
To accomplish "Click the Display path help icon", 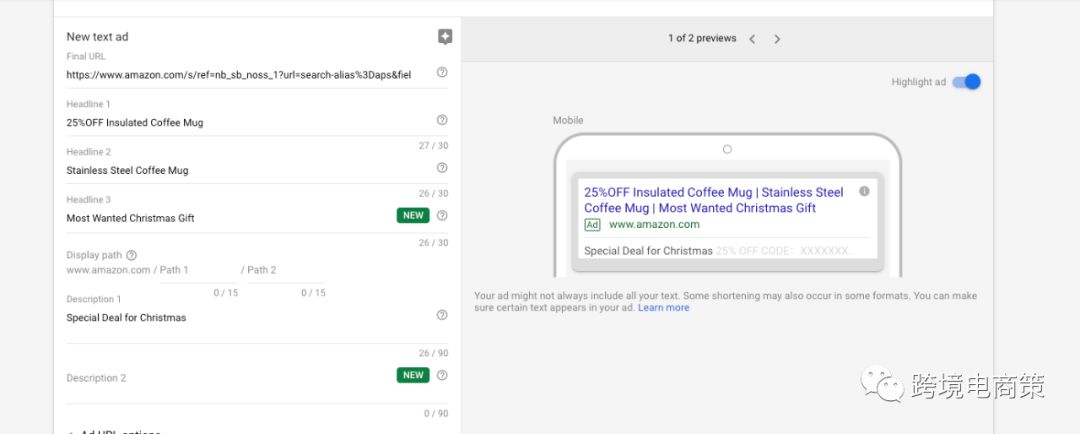I will tap(132, 255).
